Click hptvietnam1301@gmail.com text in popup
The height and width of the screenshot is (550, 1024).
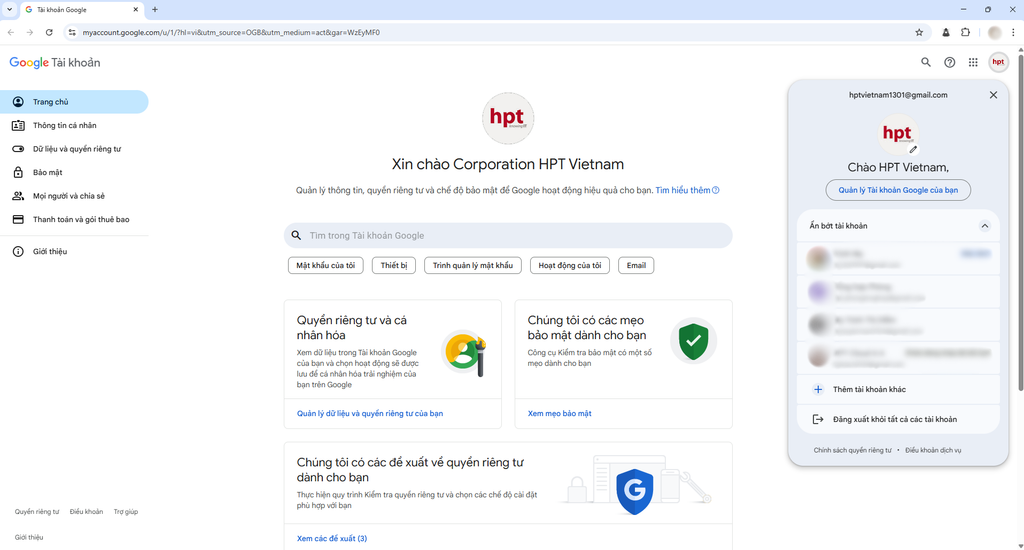click(898, 95)
